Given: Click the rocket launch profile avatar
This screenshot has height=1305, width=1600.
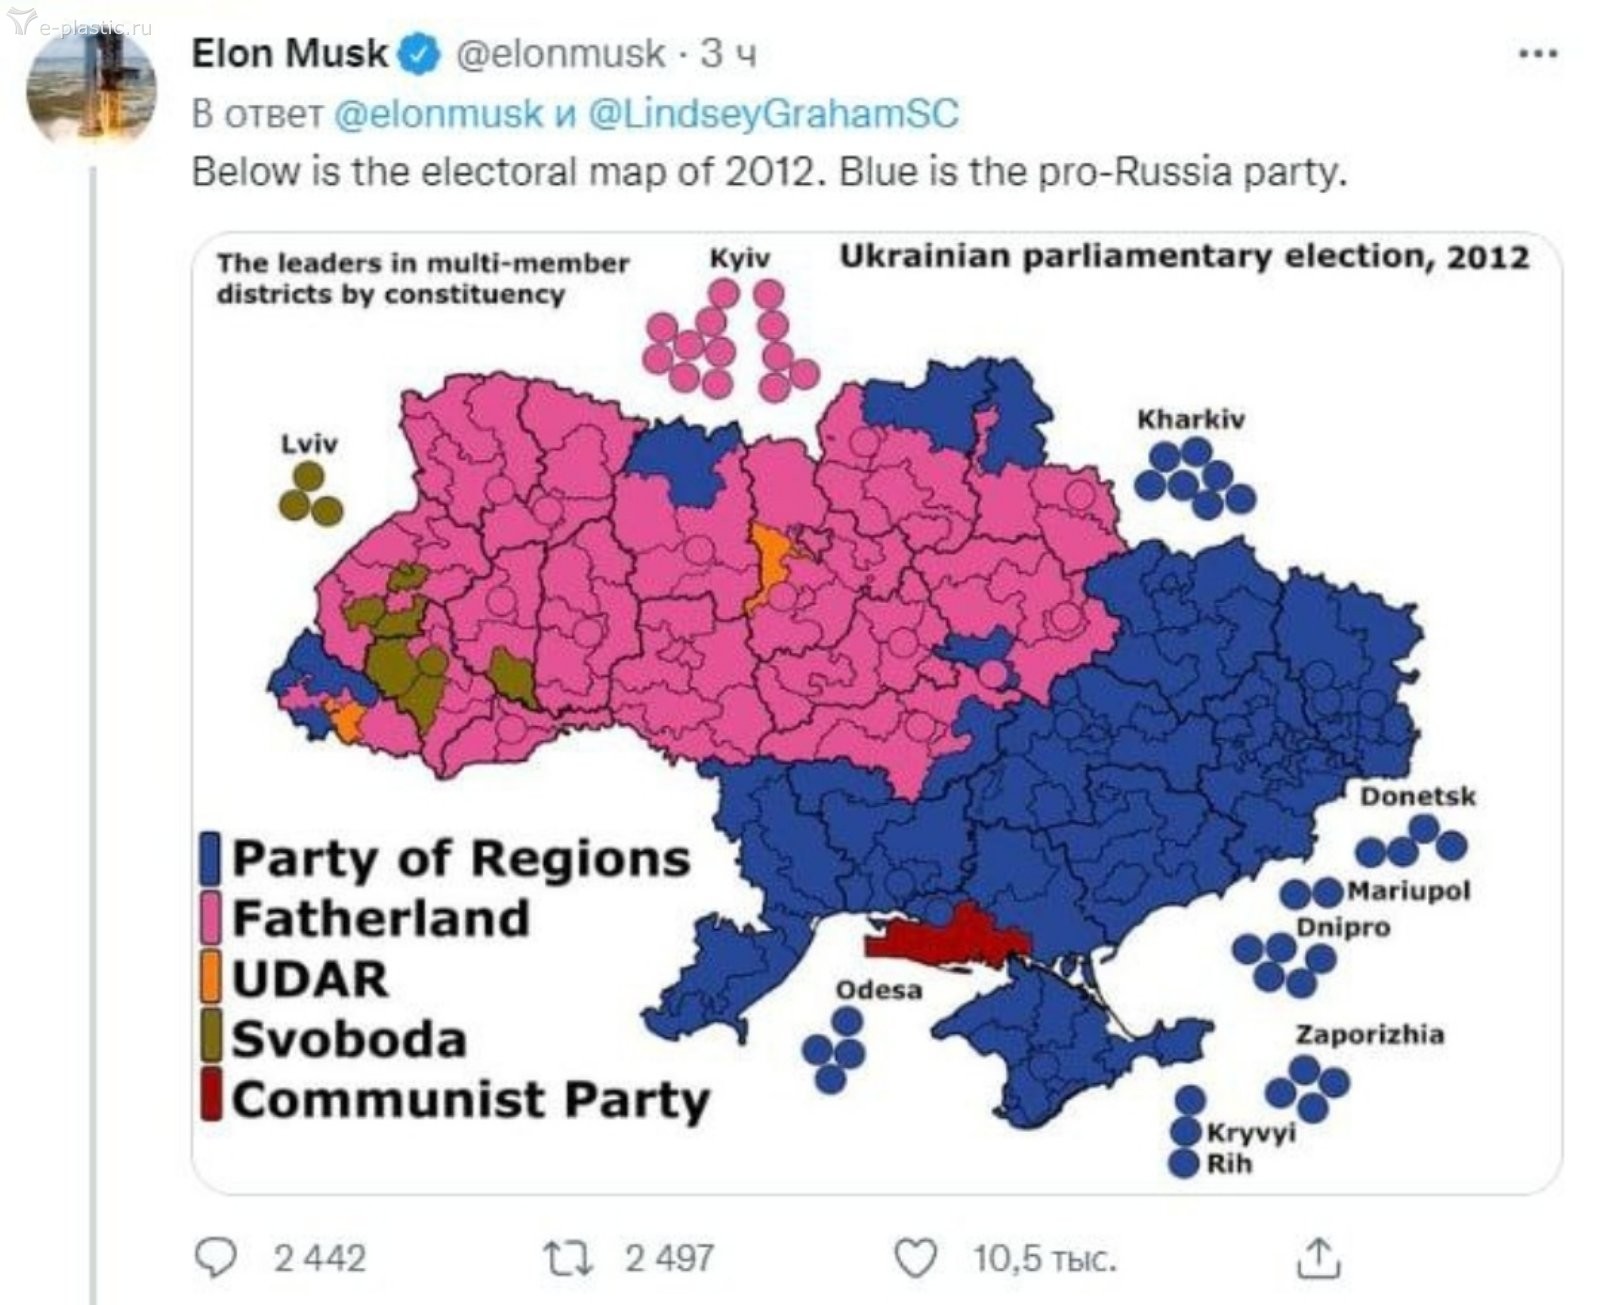Looking at the screenshot, I should coord(91,92).
